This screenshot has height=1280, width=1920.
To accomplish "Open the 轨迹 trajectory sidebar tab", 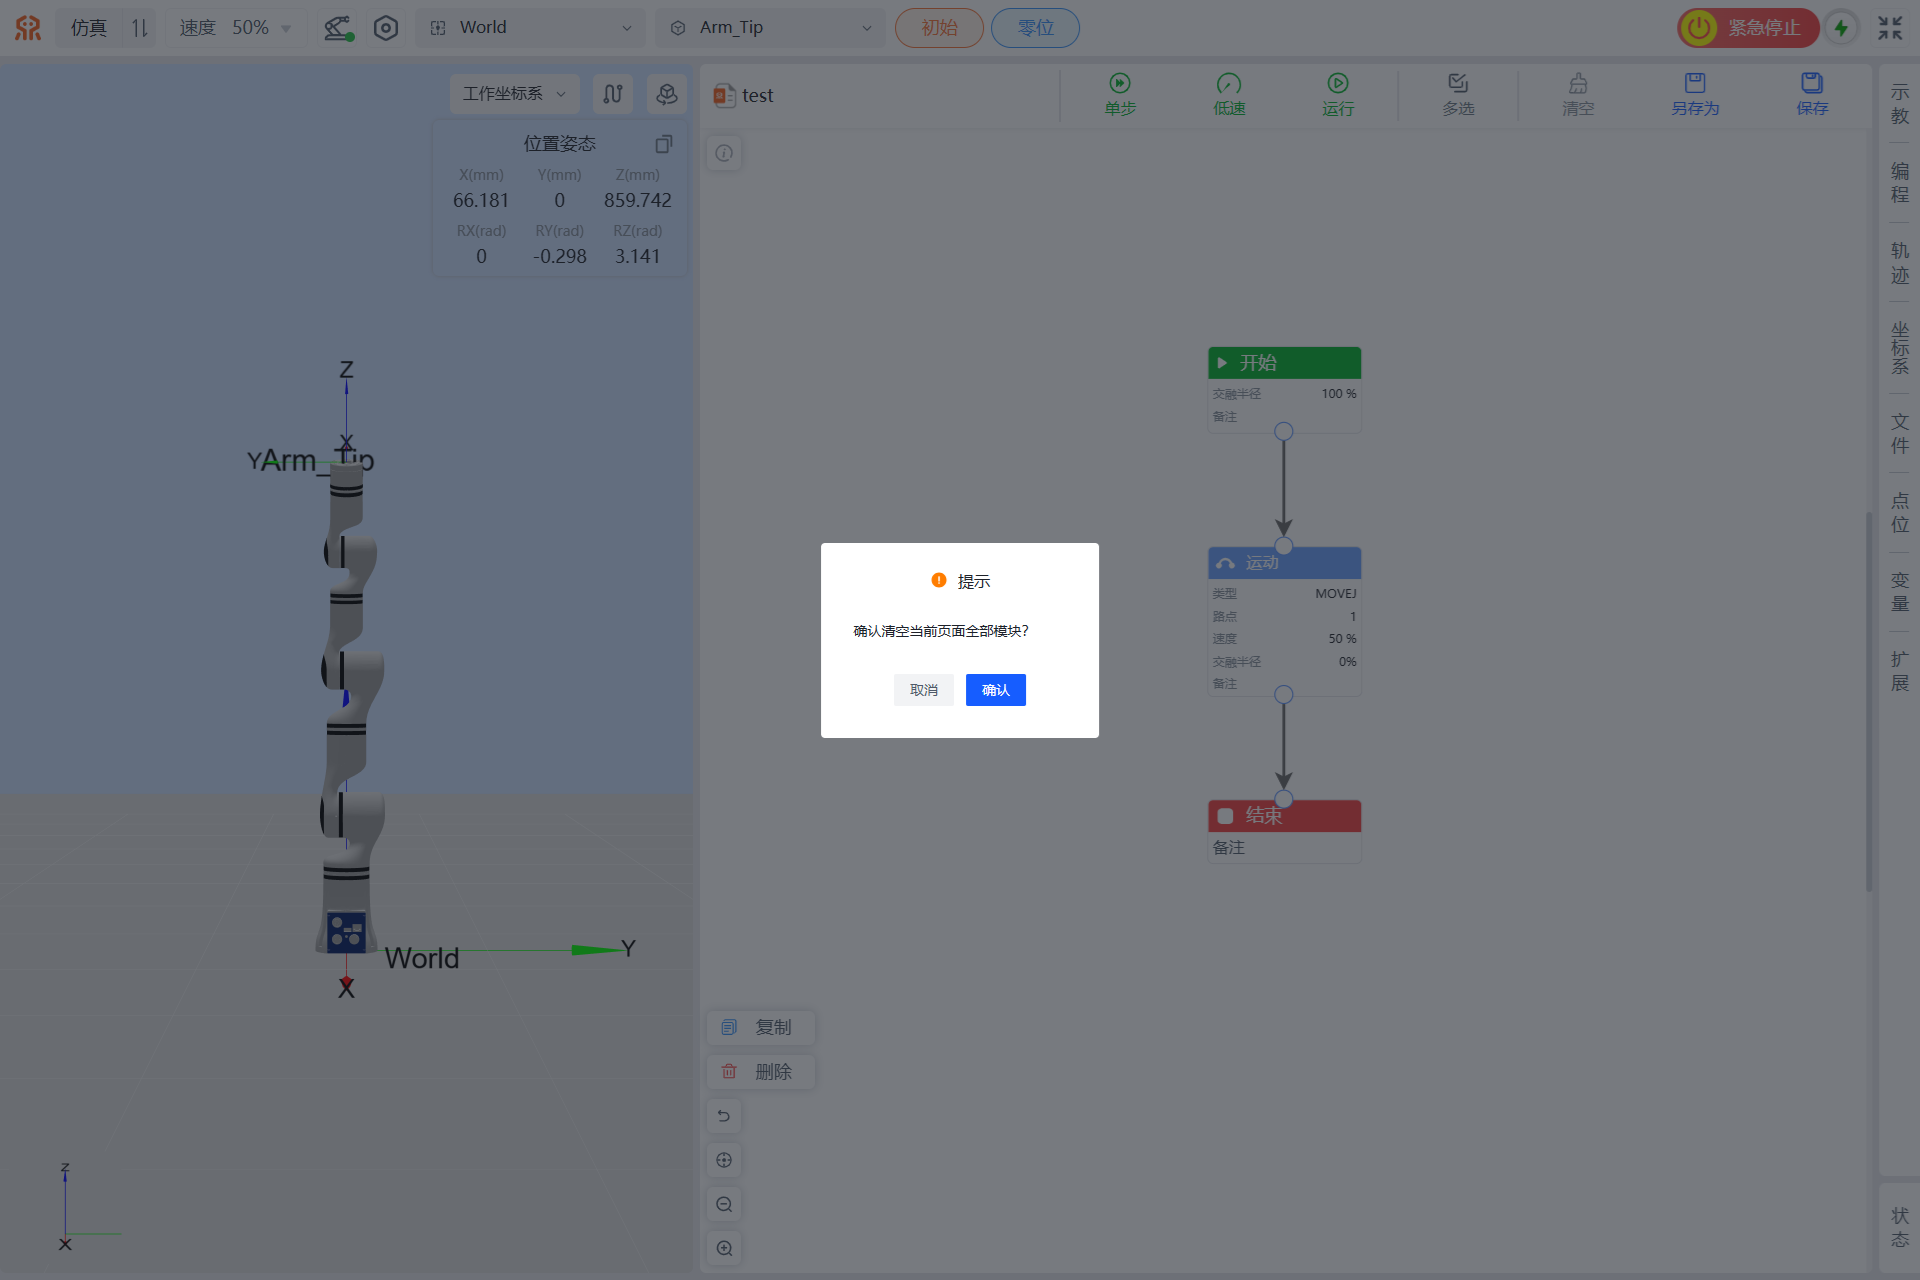I will 1899,262.
